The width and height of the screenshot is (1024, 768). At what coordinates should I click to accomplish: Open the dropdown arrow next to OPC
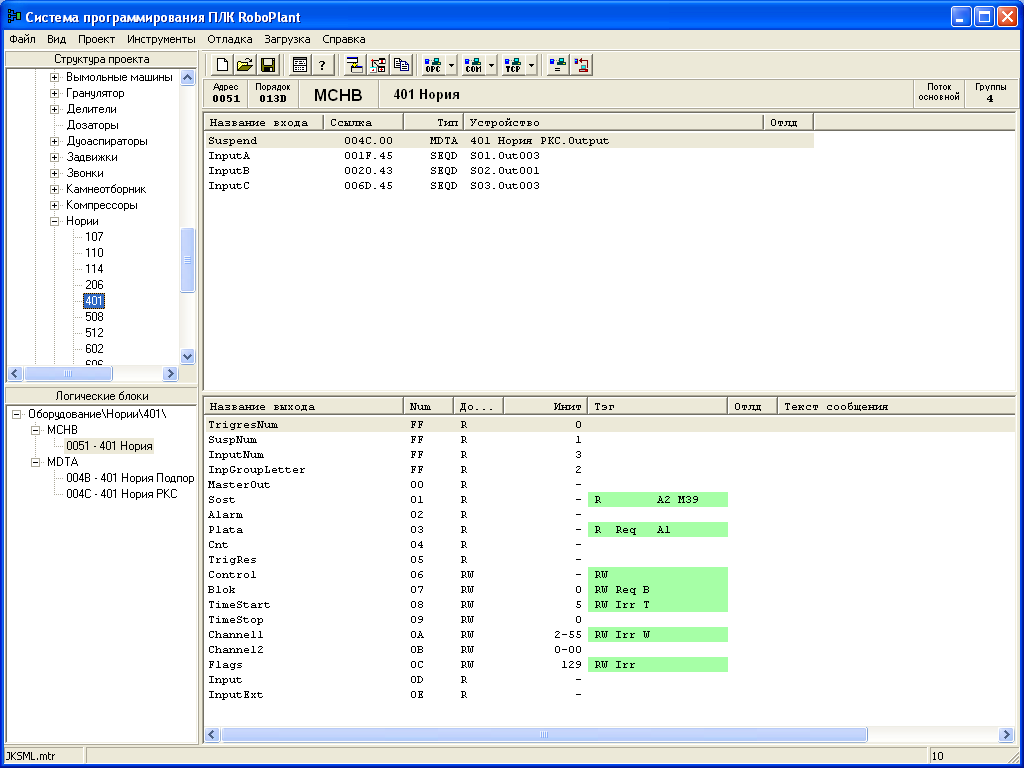(452, 65)
